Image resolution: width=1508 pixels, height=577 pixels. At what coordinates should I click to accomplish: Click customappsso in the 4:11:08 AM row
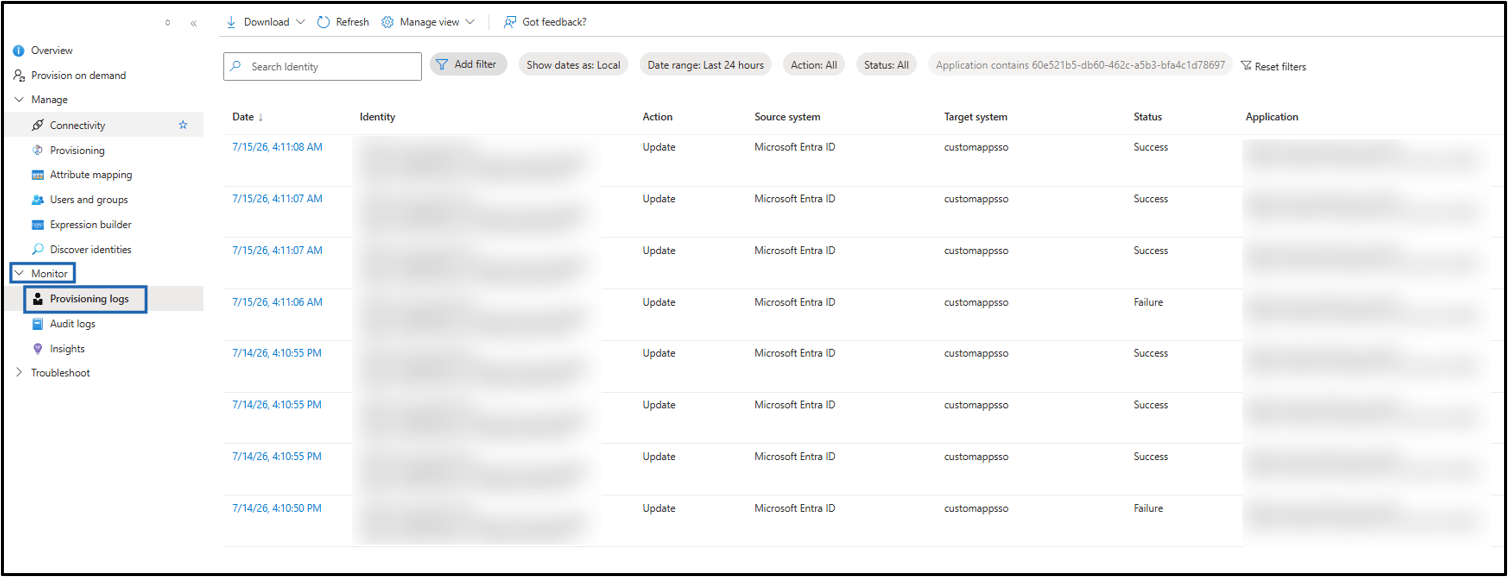coord(976,147)
